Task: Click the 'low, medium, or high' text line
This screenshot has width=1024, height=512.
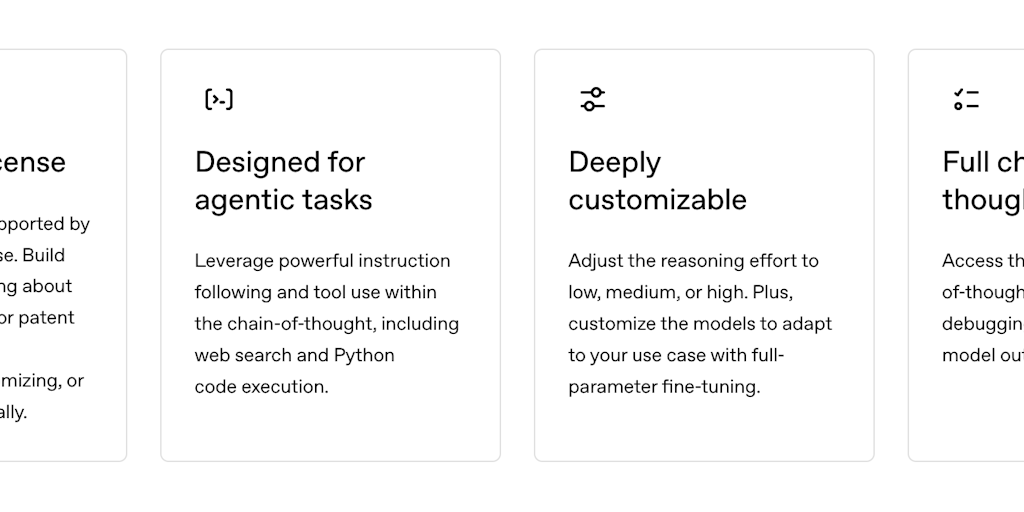Action: pos(680,292)
